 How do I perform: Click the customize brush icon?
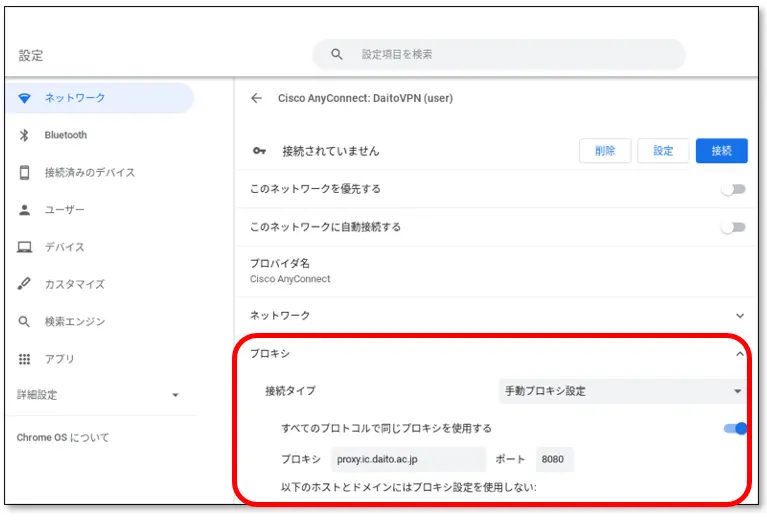pyautogui.click(x=25, y=284)
